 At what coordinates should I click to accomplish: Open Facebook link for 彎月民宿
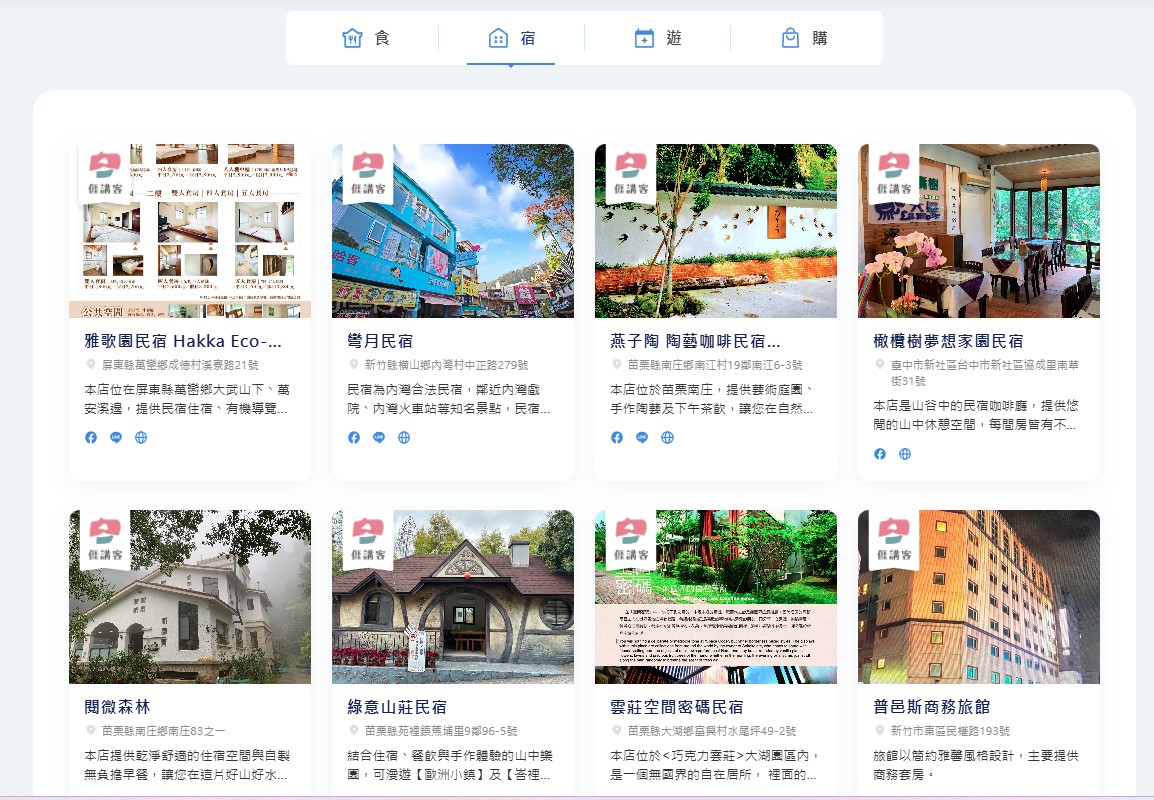(354, 437)
